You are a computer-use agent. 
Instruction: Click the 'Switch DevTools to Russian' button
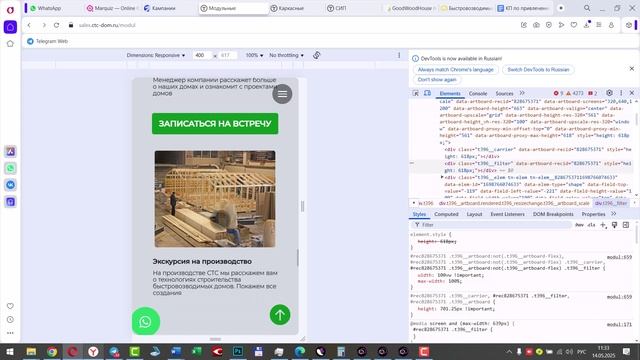[538, 69]
